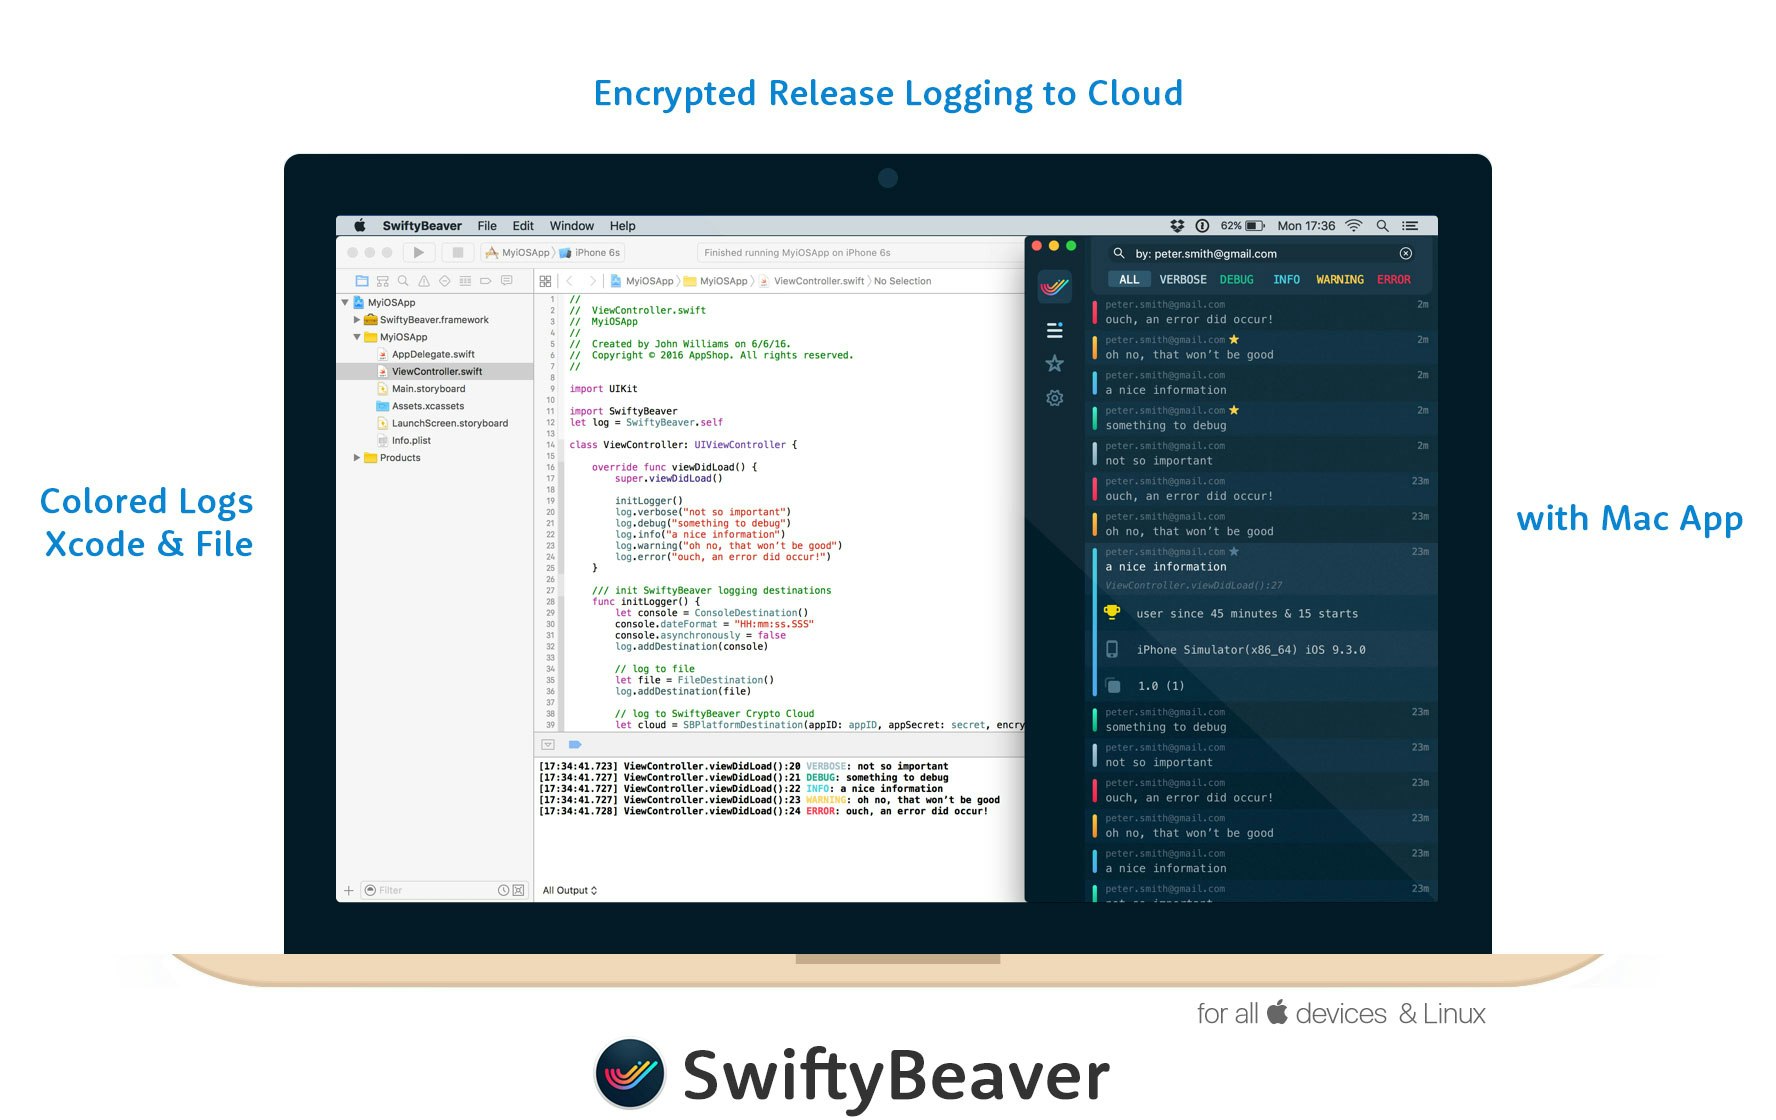The image size is (1776, 1120).
Task: Open Dropbox icon in macOS menu bar
Action: pos(1178,226)
